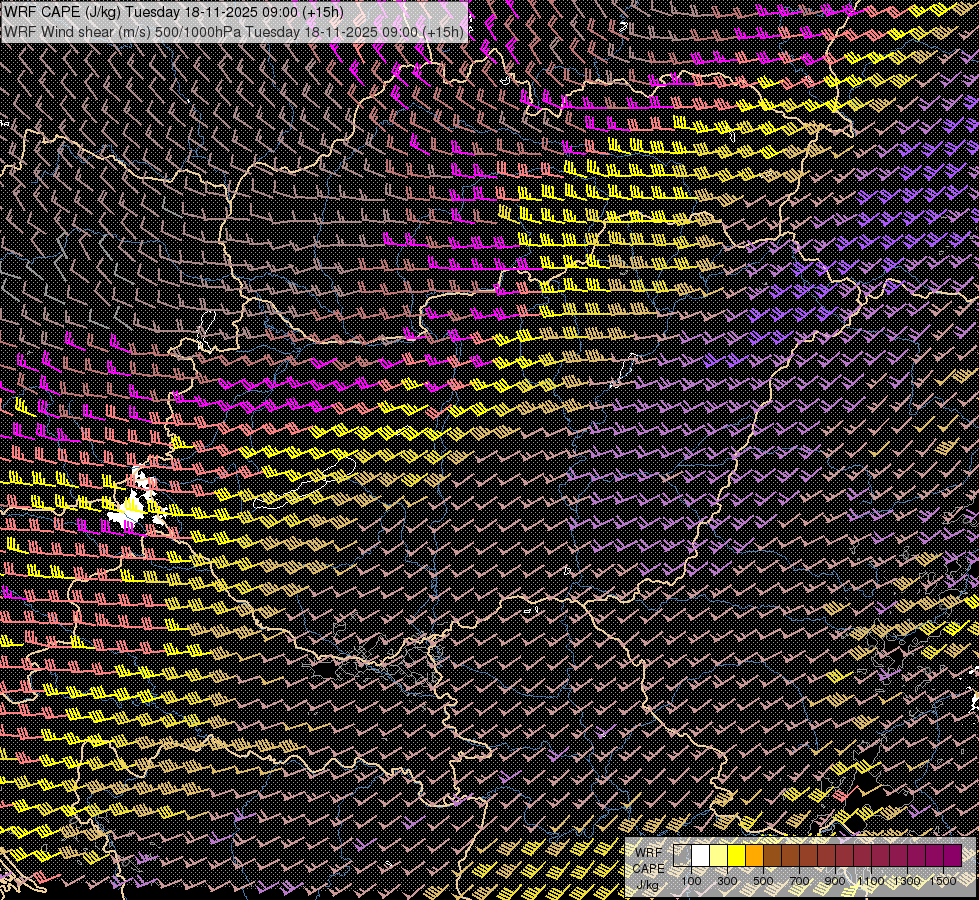Click the 'CAPE' word in the legend

pyautogui.click(x=649, y=869)
